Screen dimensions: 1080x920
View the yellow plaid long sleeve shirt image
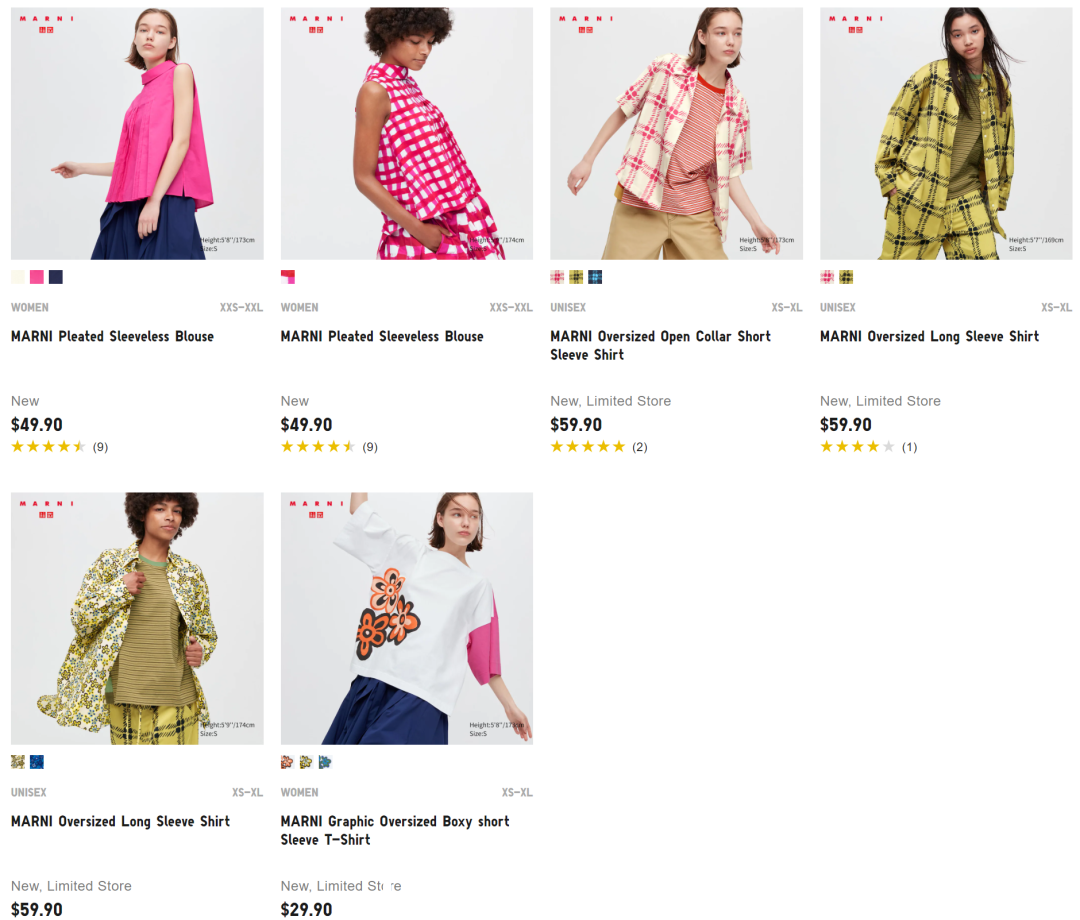coord(946,134)
